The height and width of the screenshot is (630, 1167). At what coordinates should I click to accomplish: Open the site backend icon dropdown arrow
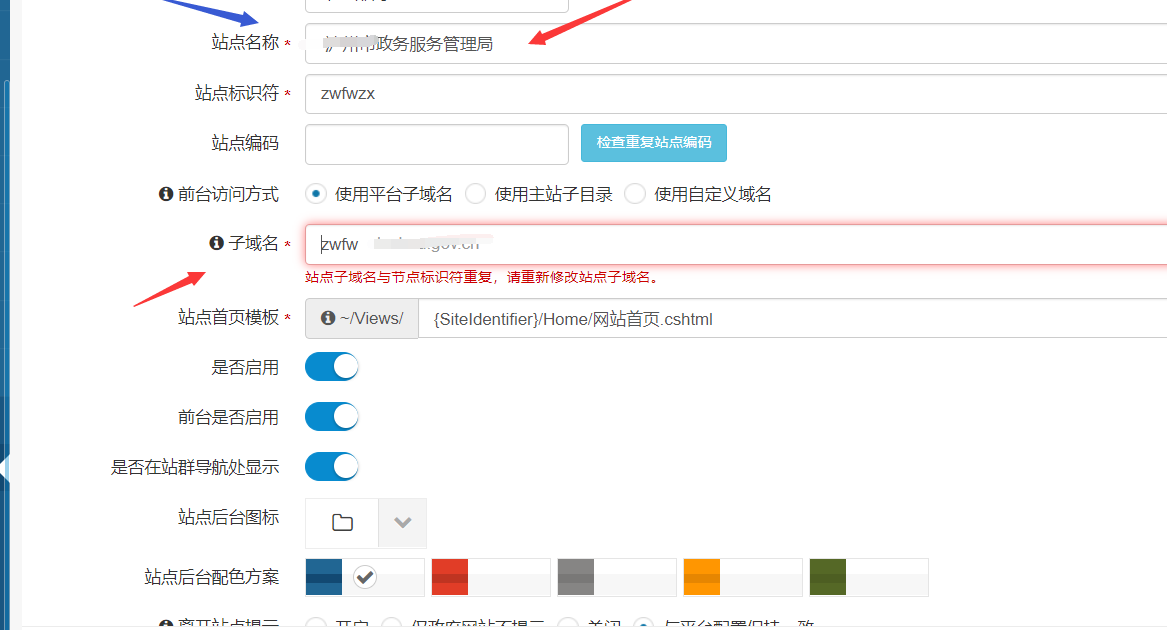point(403,523)
